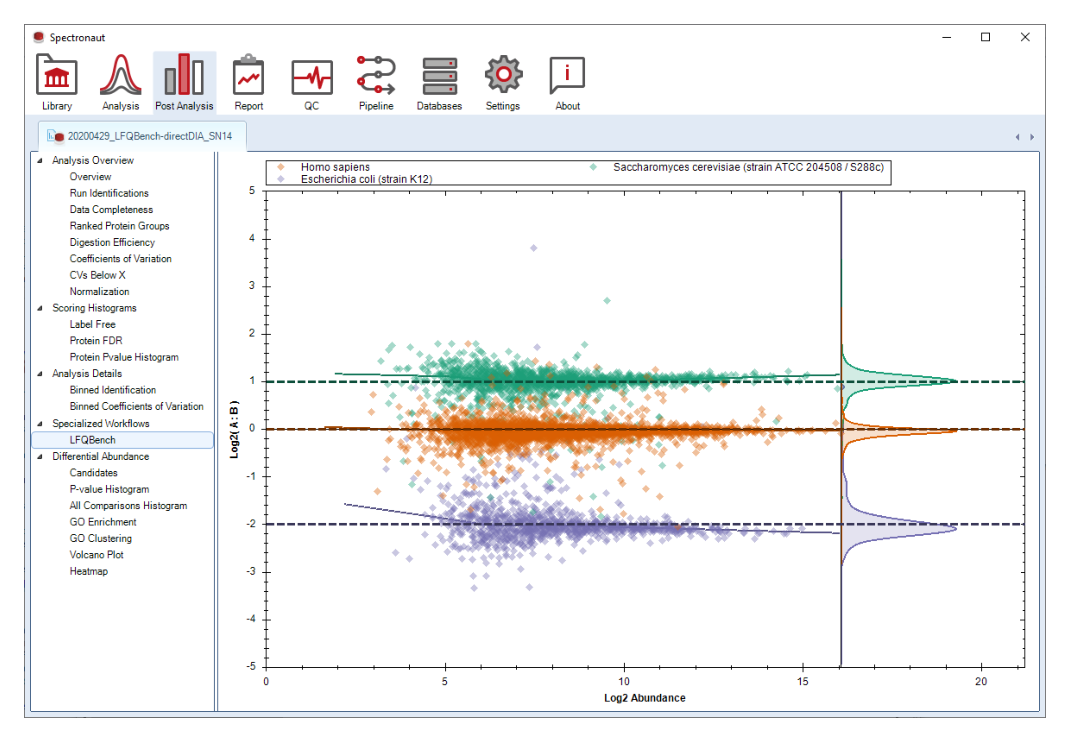Screen dimensions: 1070x742
Task: Switch to the Analysis perspective icon
Action: pos(121,82)
